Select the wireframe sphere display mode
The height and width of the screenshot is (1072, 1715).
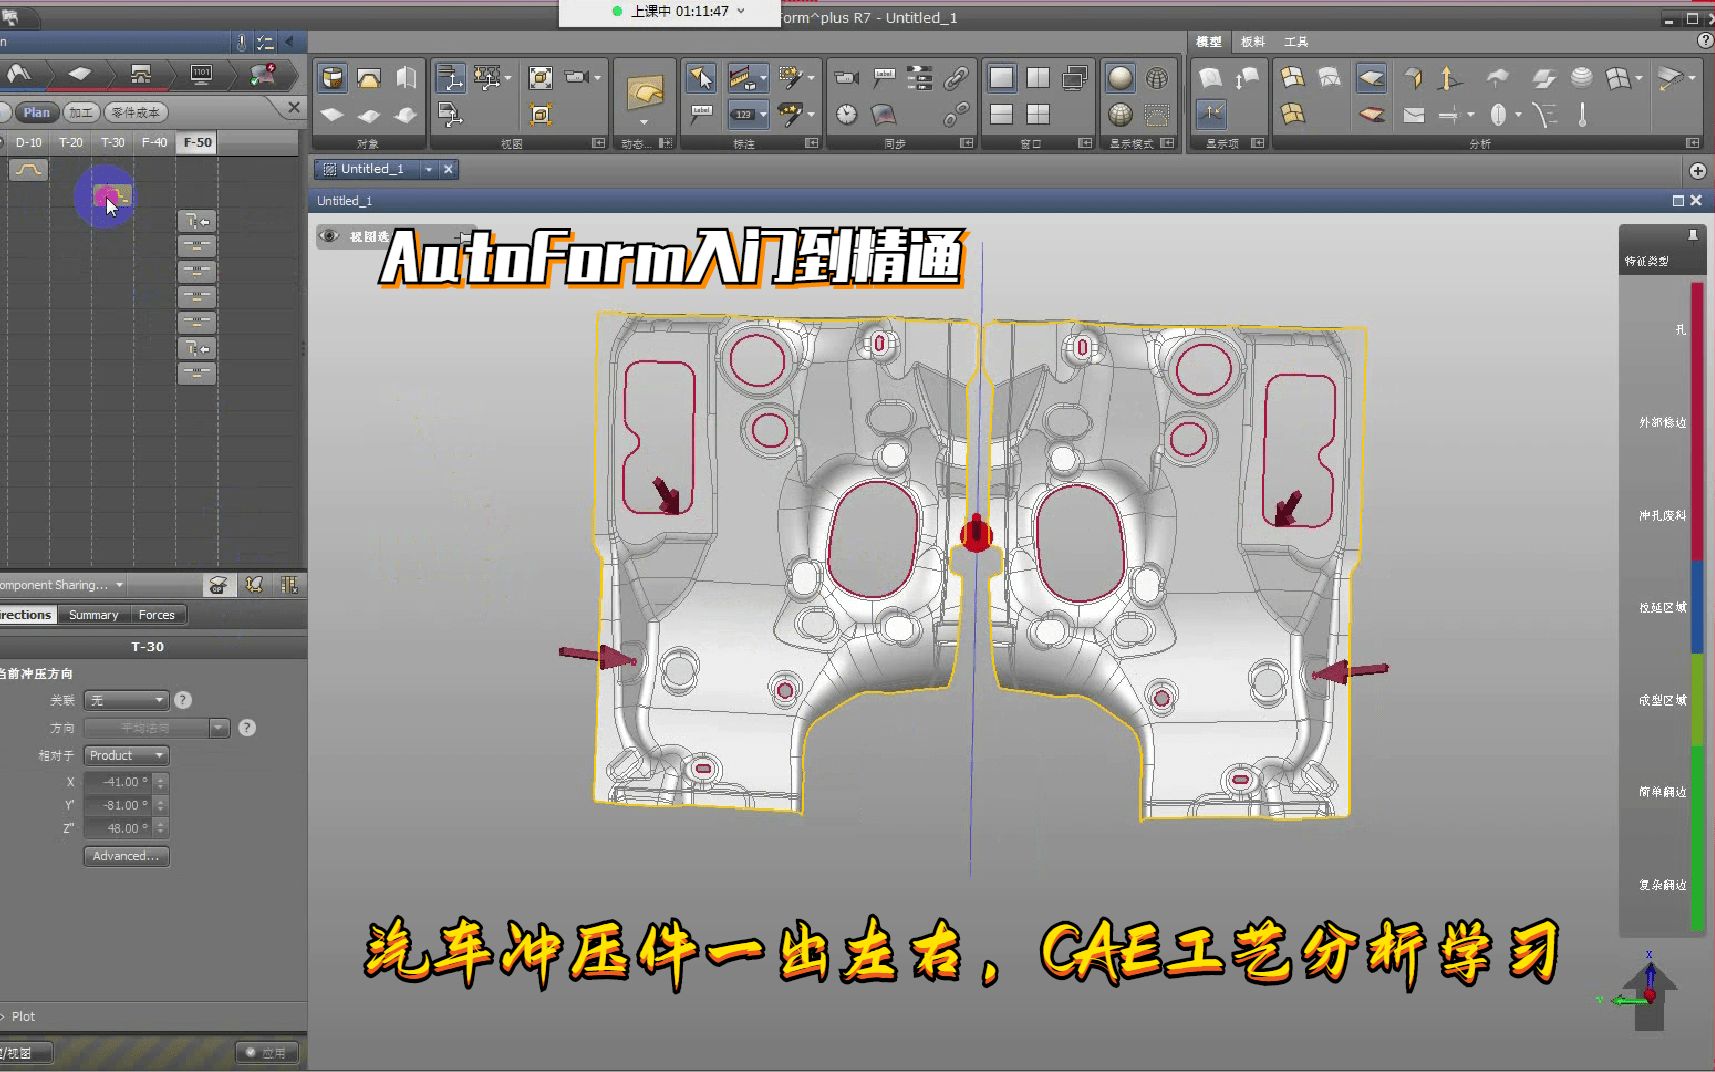click(x=1157, y=78)
